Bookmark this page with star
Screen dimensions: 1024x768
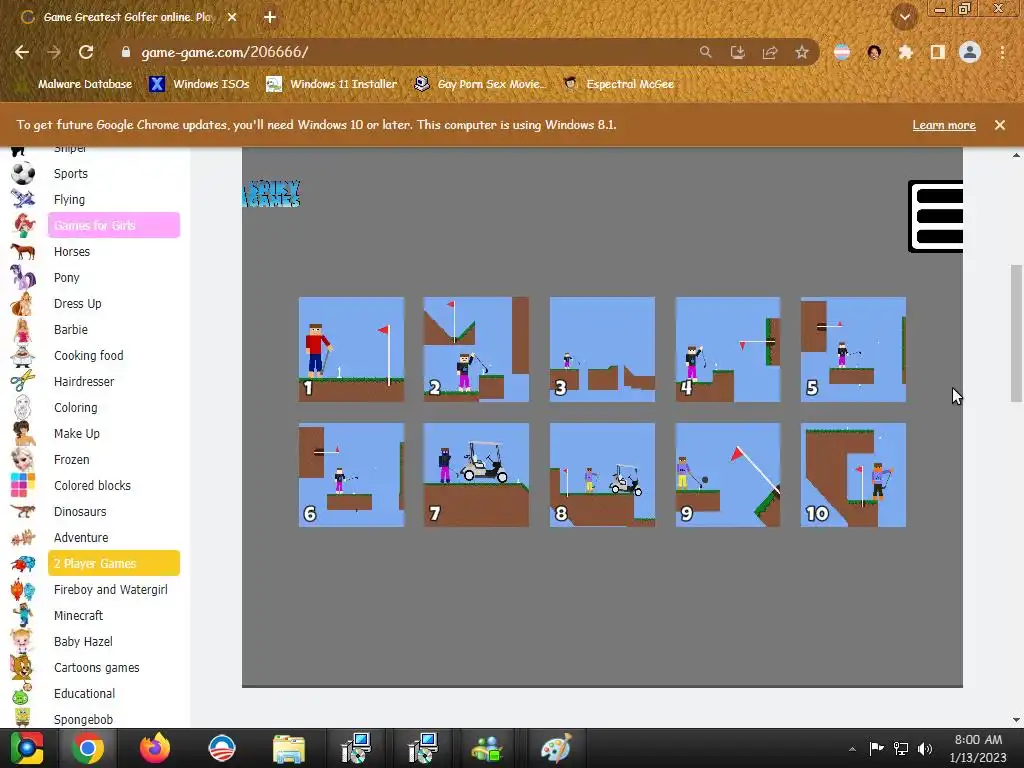(802, 52)
